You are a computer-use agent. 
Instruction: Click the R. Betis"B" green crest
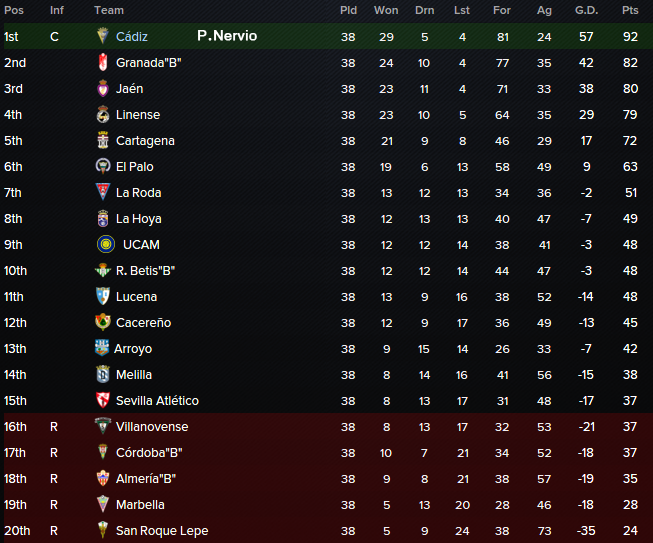click(102, 271)
